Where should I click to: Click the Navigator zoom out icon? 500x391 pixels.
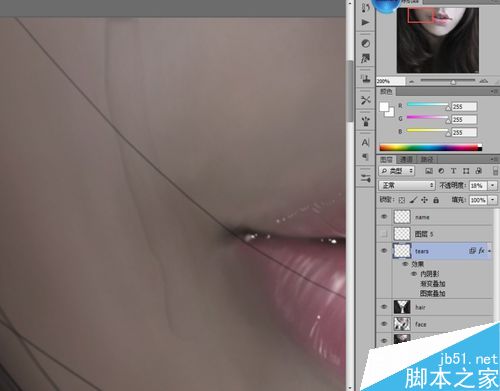pyautogui.click(x=412, y=81)
